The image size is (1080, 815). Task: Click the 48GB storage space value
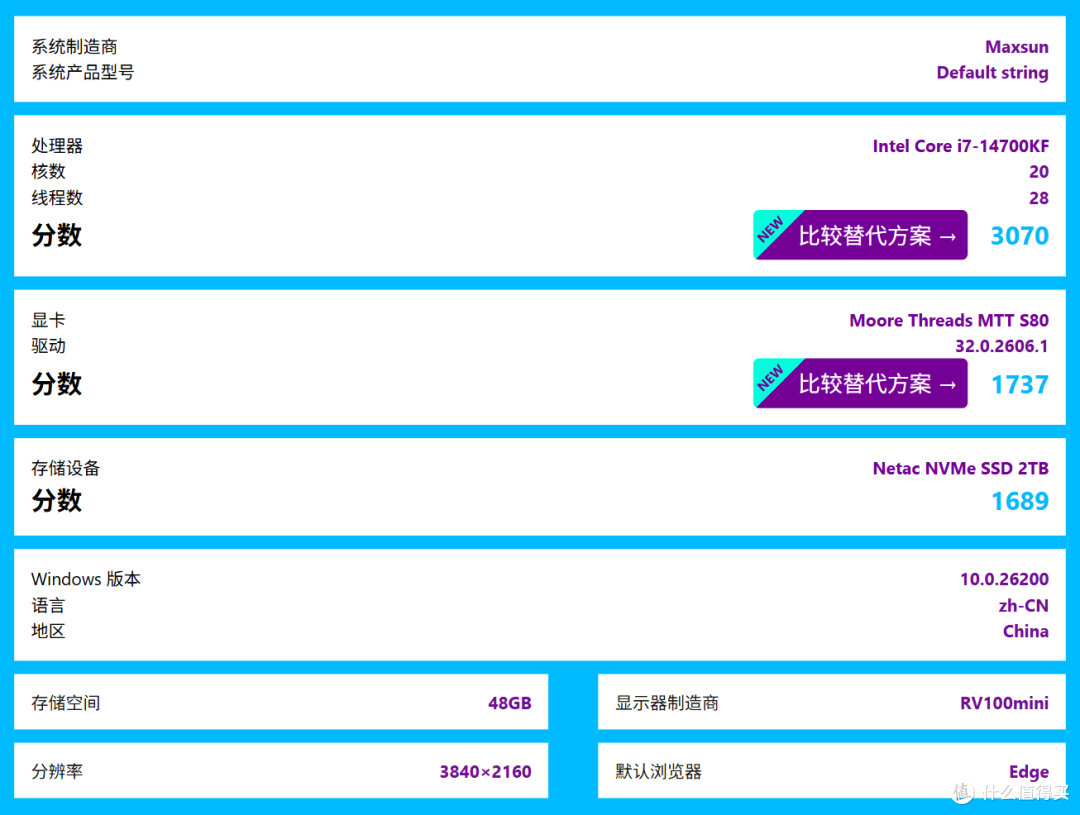(510, 703)
